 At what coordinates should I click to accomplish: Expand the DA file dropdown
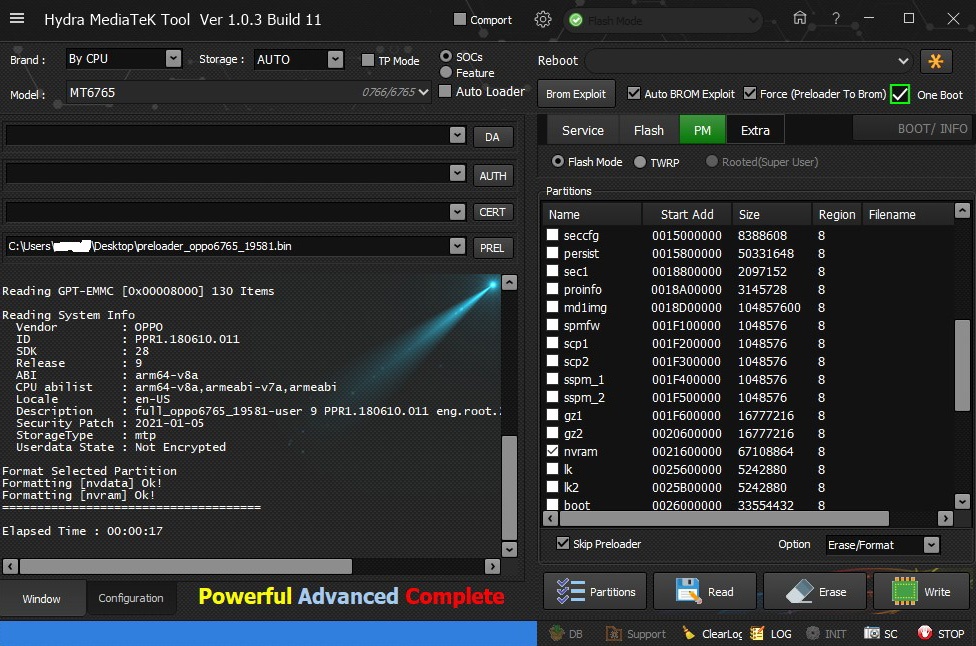pos(458,135)
